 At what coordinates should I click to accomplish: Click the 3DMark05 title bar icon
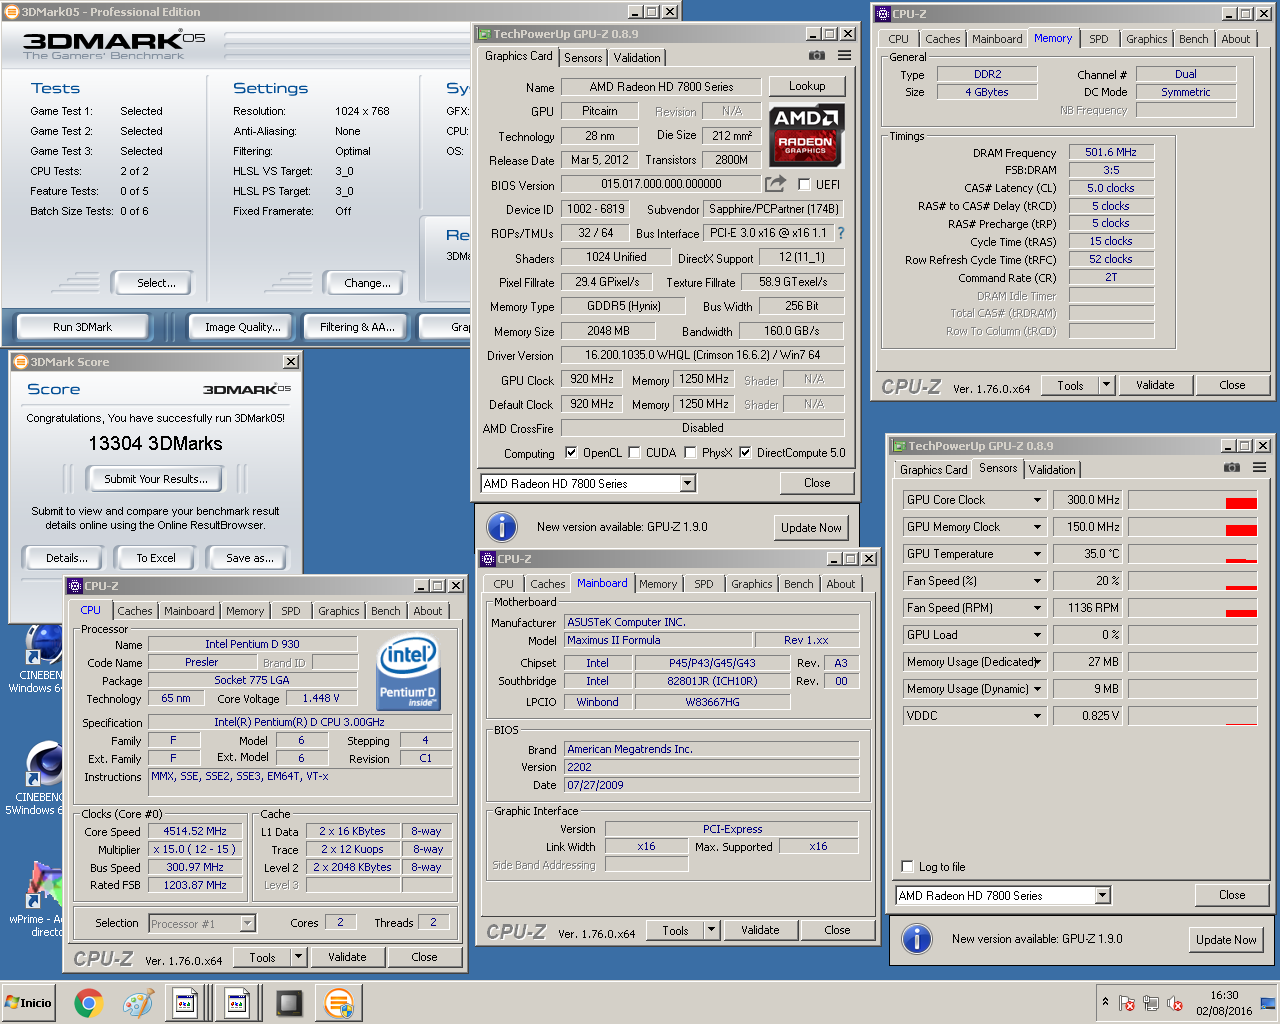[x=14, y=12]
